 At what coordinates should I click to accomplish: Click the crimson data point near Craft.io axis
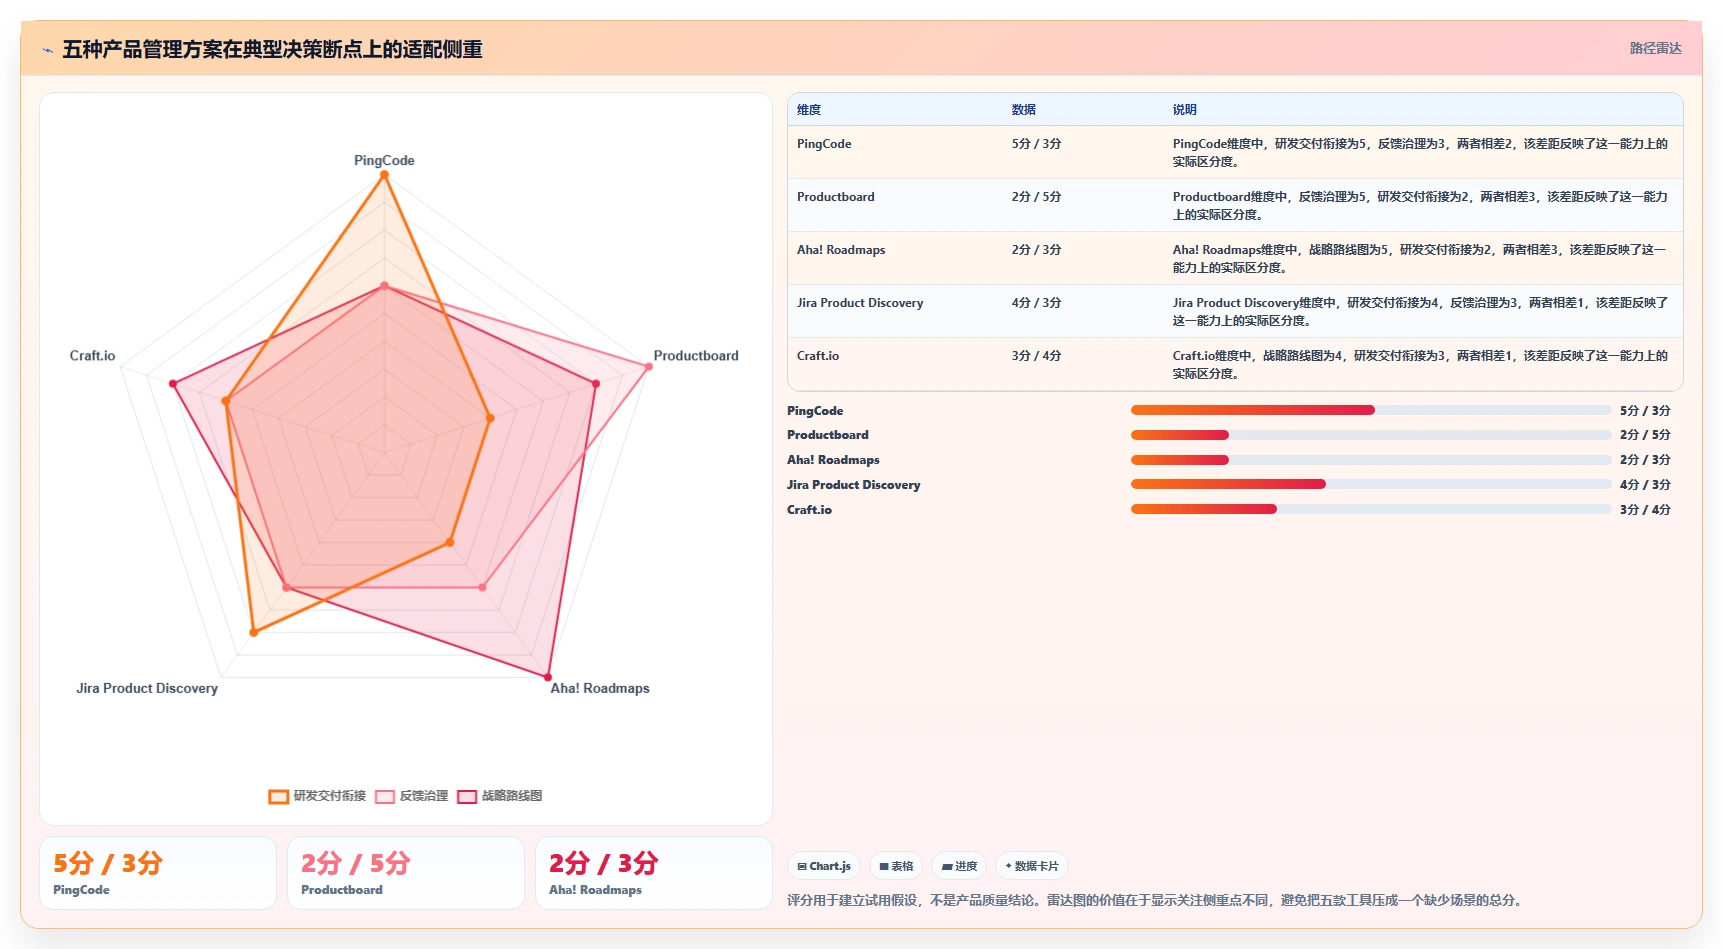click(173, 384)
